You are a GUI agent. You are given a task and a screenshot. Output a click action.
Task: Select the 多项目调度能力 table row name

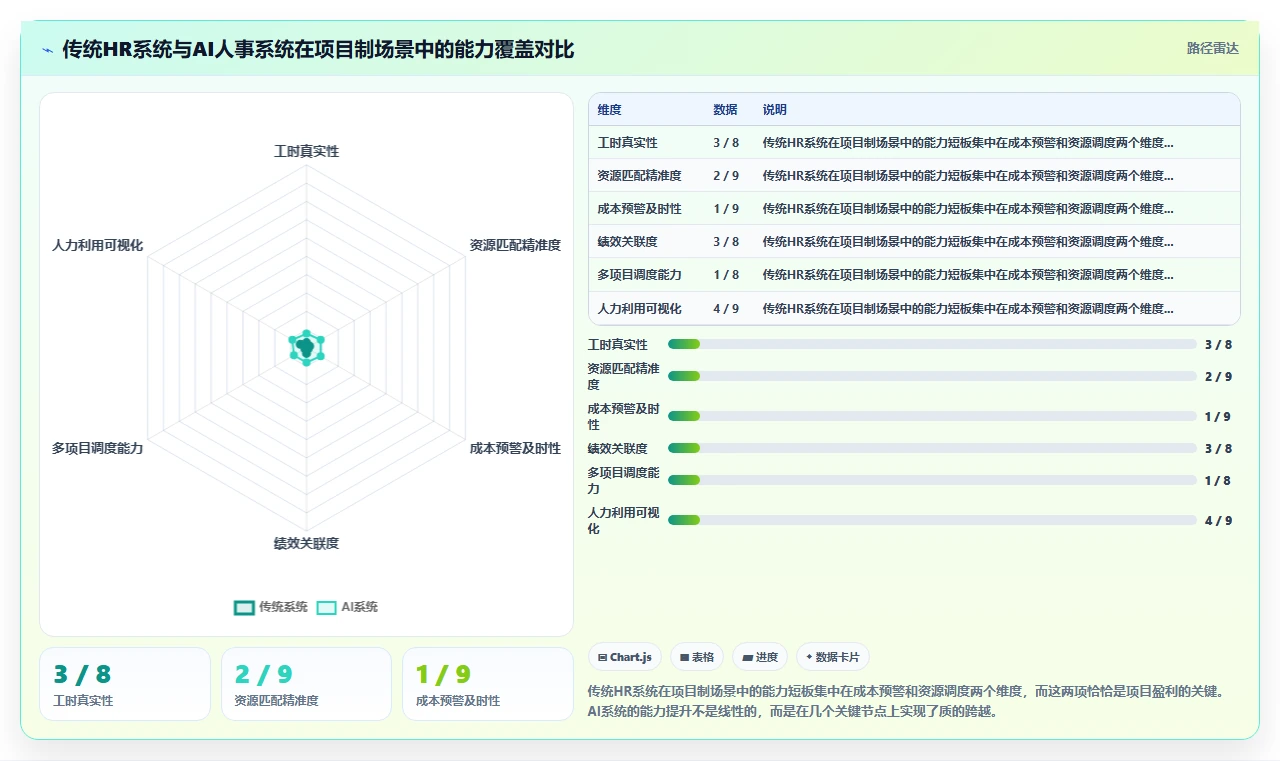(x=640, y=275)
